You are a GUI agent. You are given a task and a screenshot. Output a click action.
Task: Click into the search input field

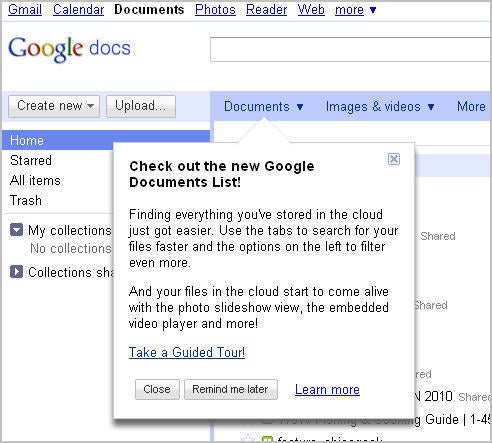coord(351,50)
